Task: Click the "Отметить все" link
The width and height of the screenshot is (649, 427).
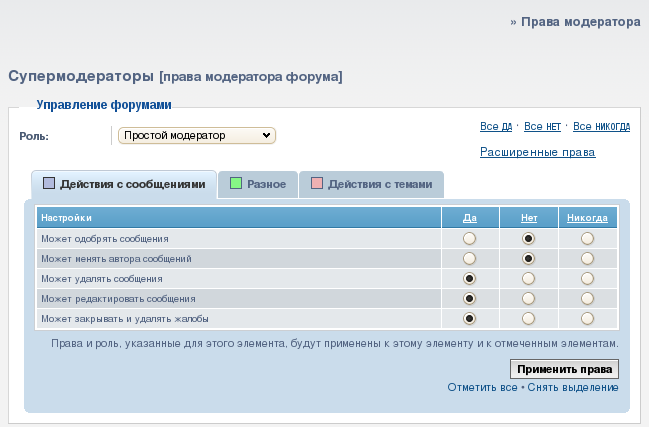Action: tap(482, 387)
